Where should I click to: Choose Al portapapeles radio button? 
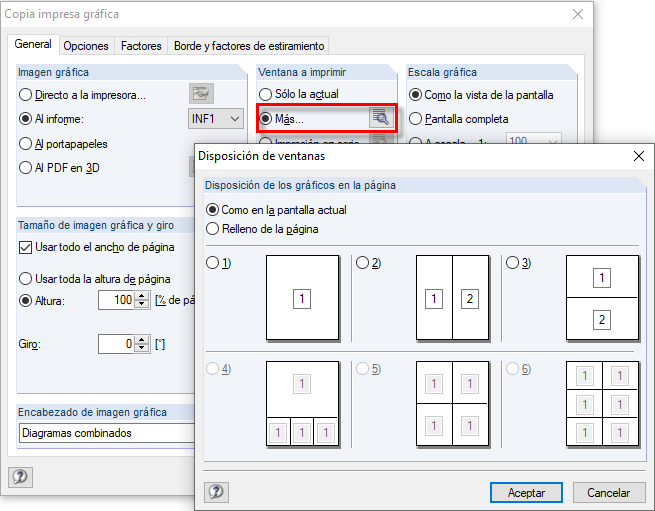(x=26, y=143)
